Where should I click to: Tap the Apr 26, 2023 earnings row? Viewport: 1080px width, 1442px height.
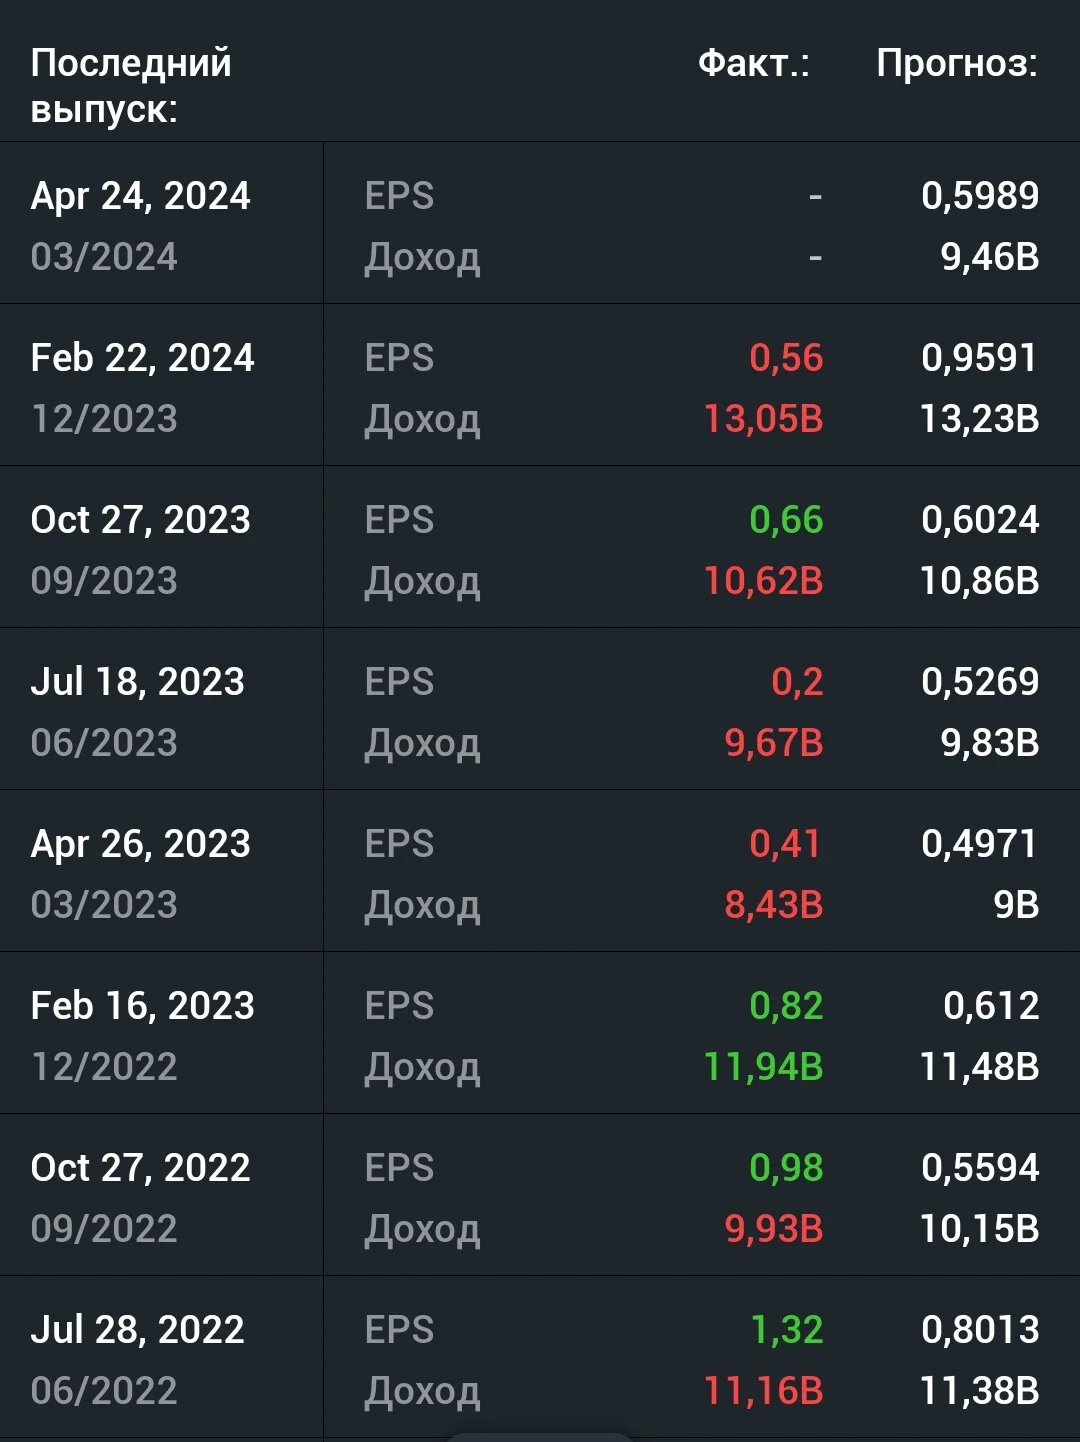tap(540, 871)
